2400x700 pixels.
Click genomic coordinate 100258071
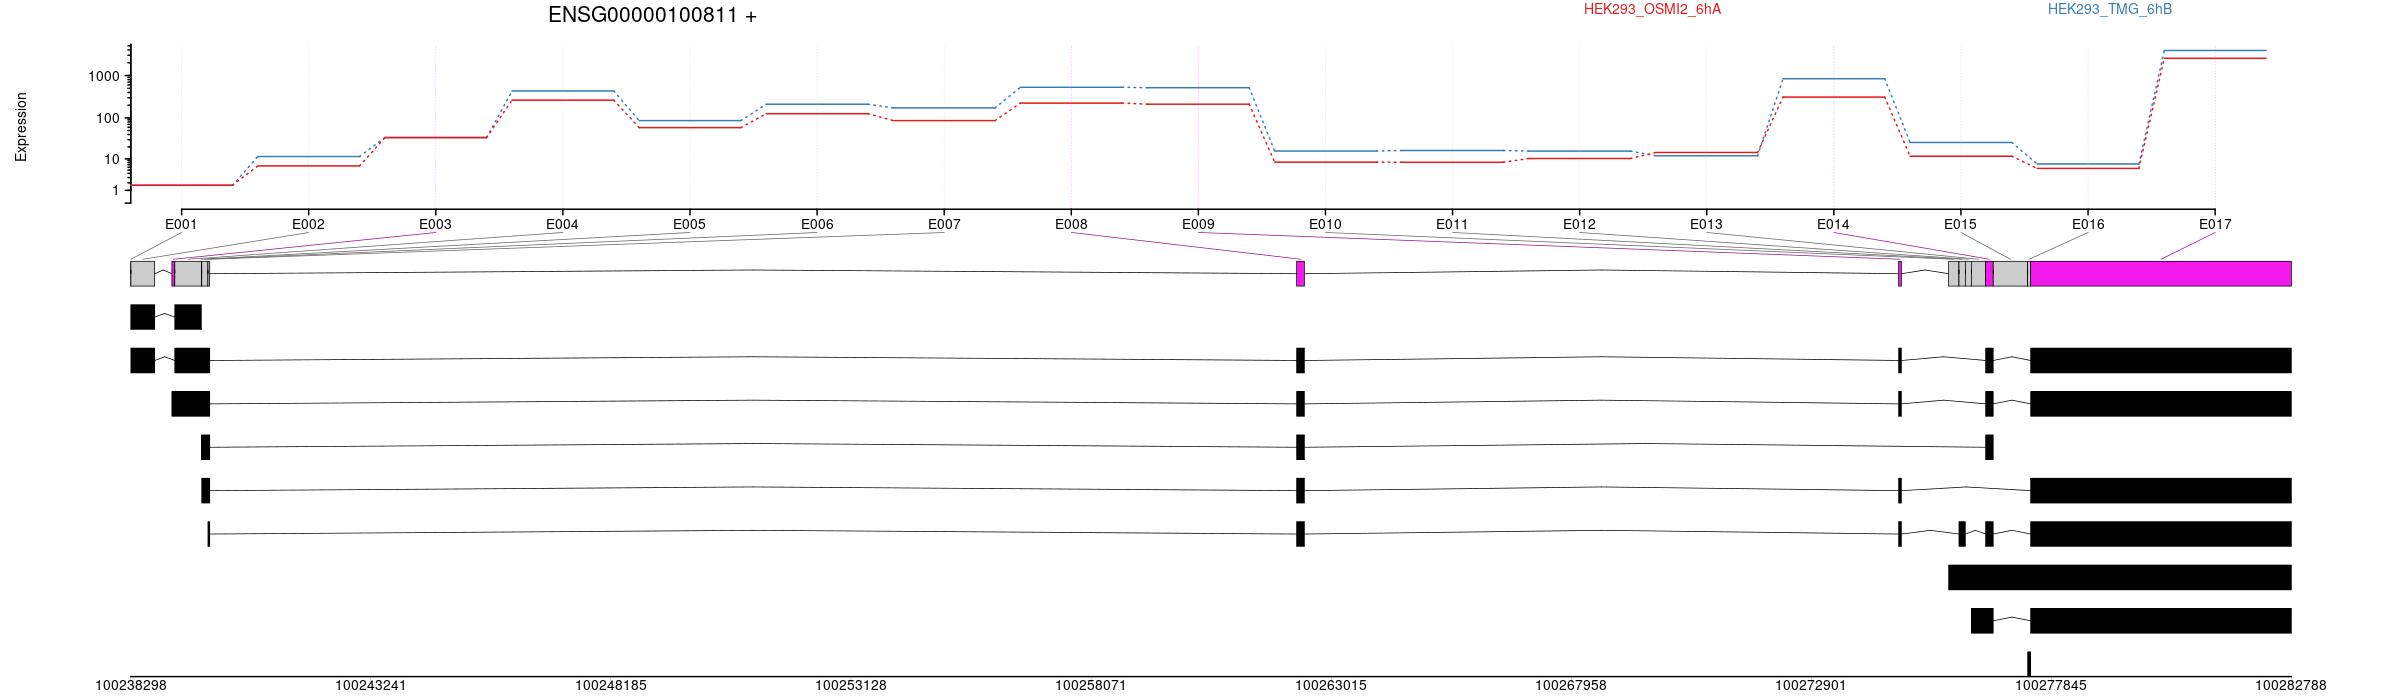[x=1091, y=686]
